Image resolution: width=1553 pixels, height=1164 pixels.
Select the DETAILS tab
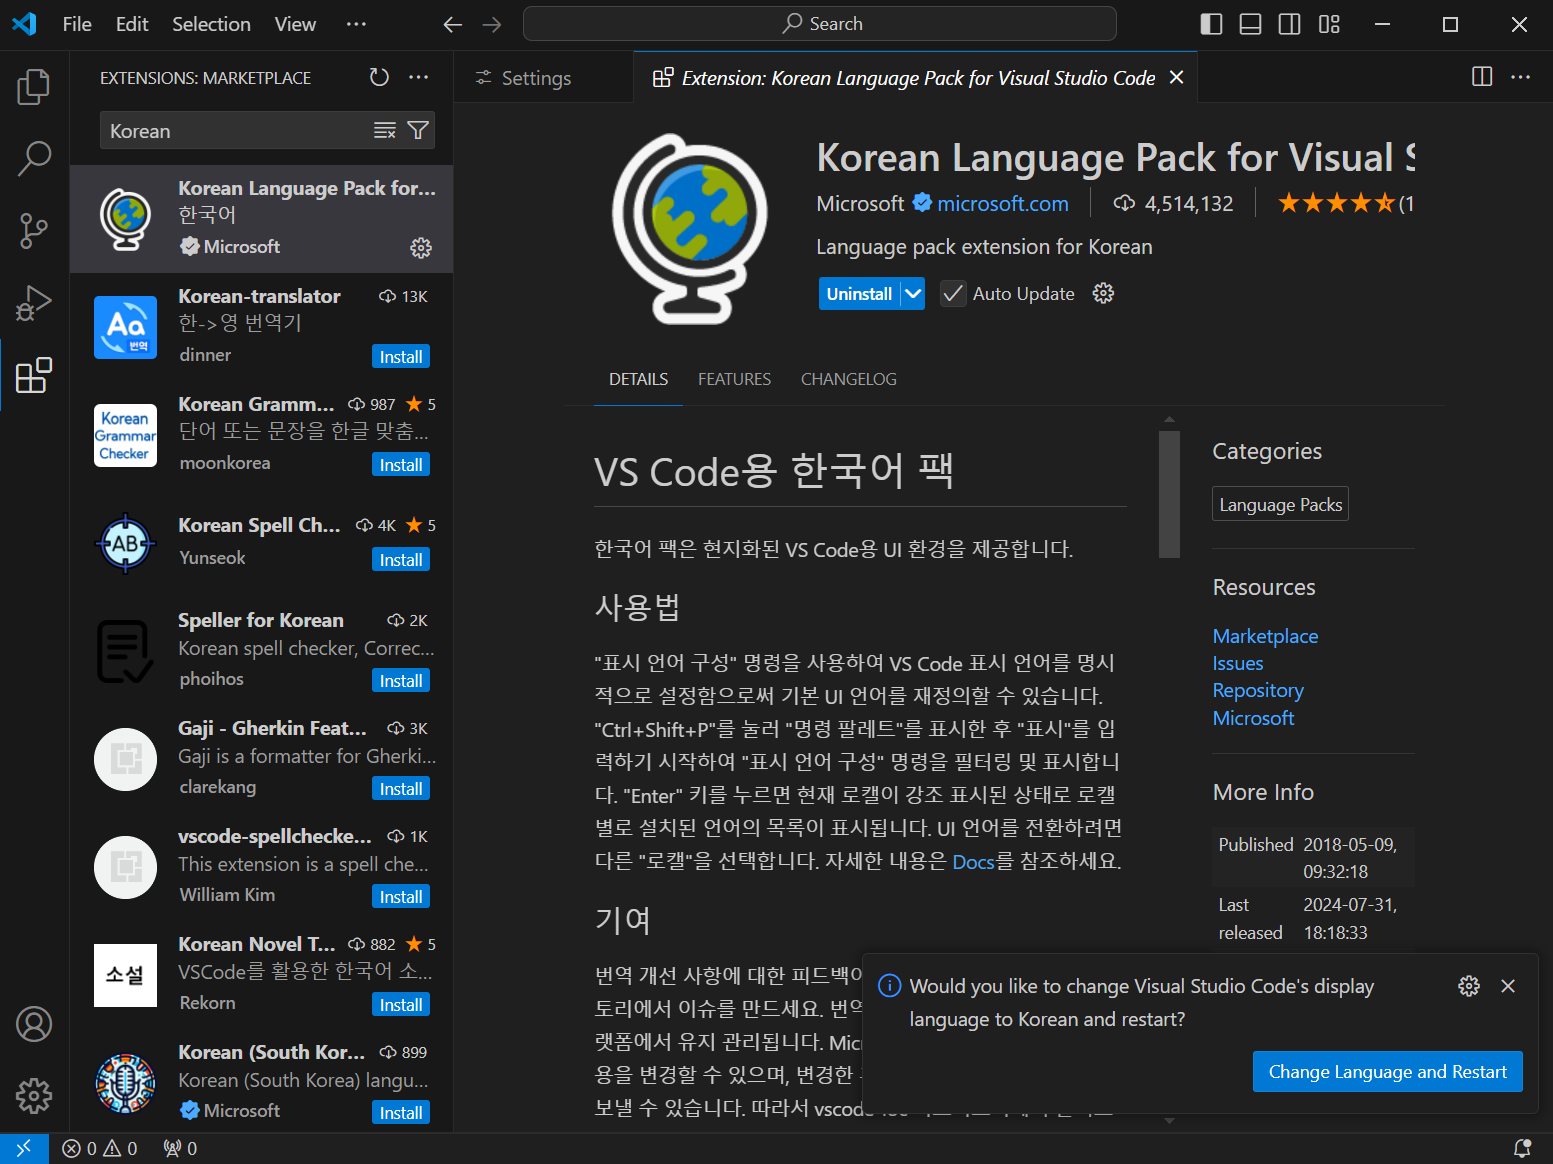tap(638, 379)
